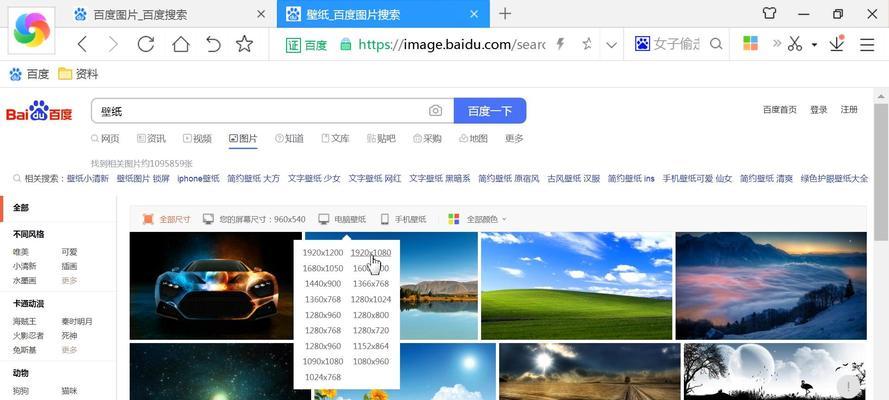This screenshot has width=889, height=400.
Task: Open the 视频 search category
Action: click(x=197, y=139)
